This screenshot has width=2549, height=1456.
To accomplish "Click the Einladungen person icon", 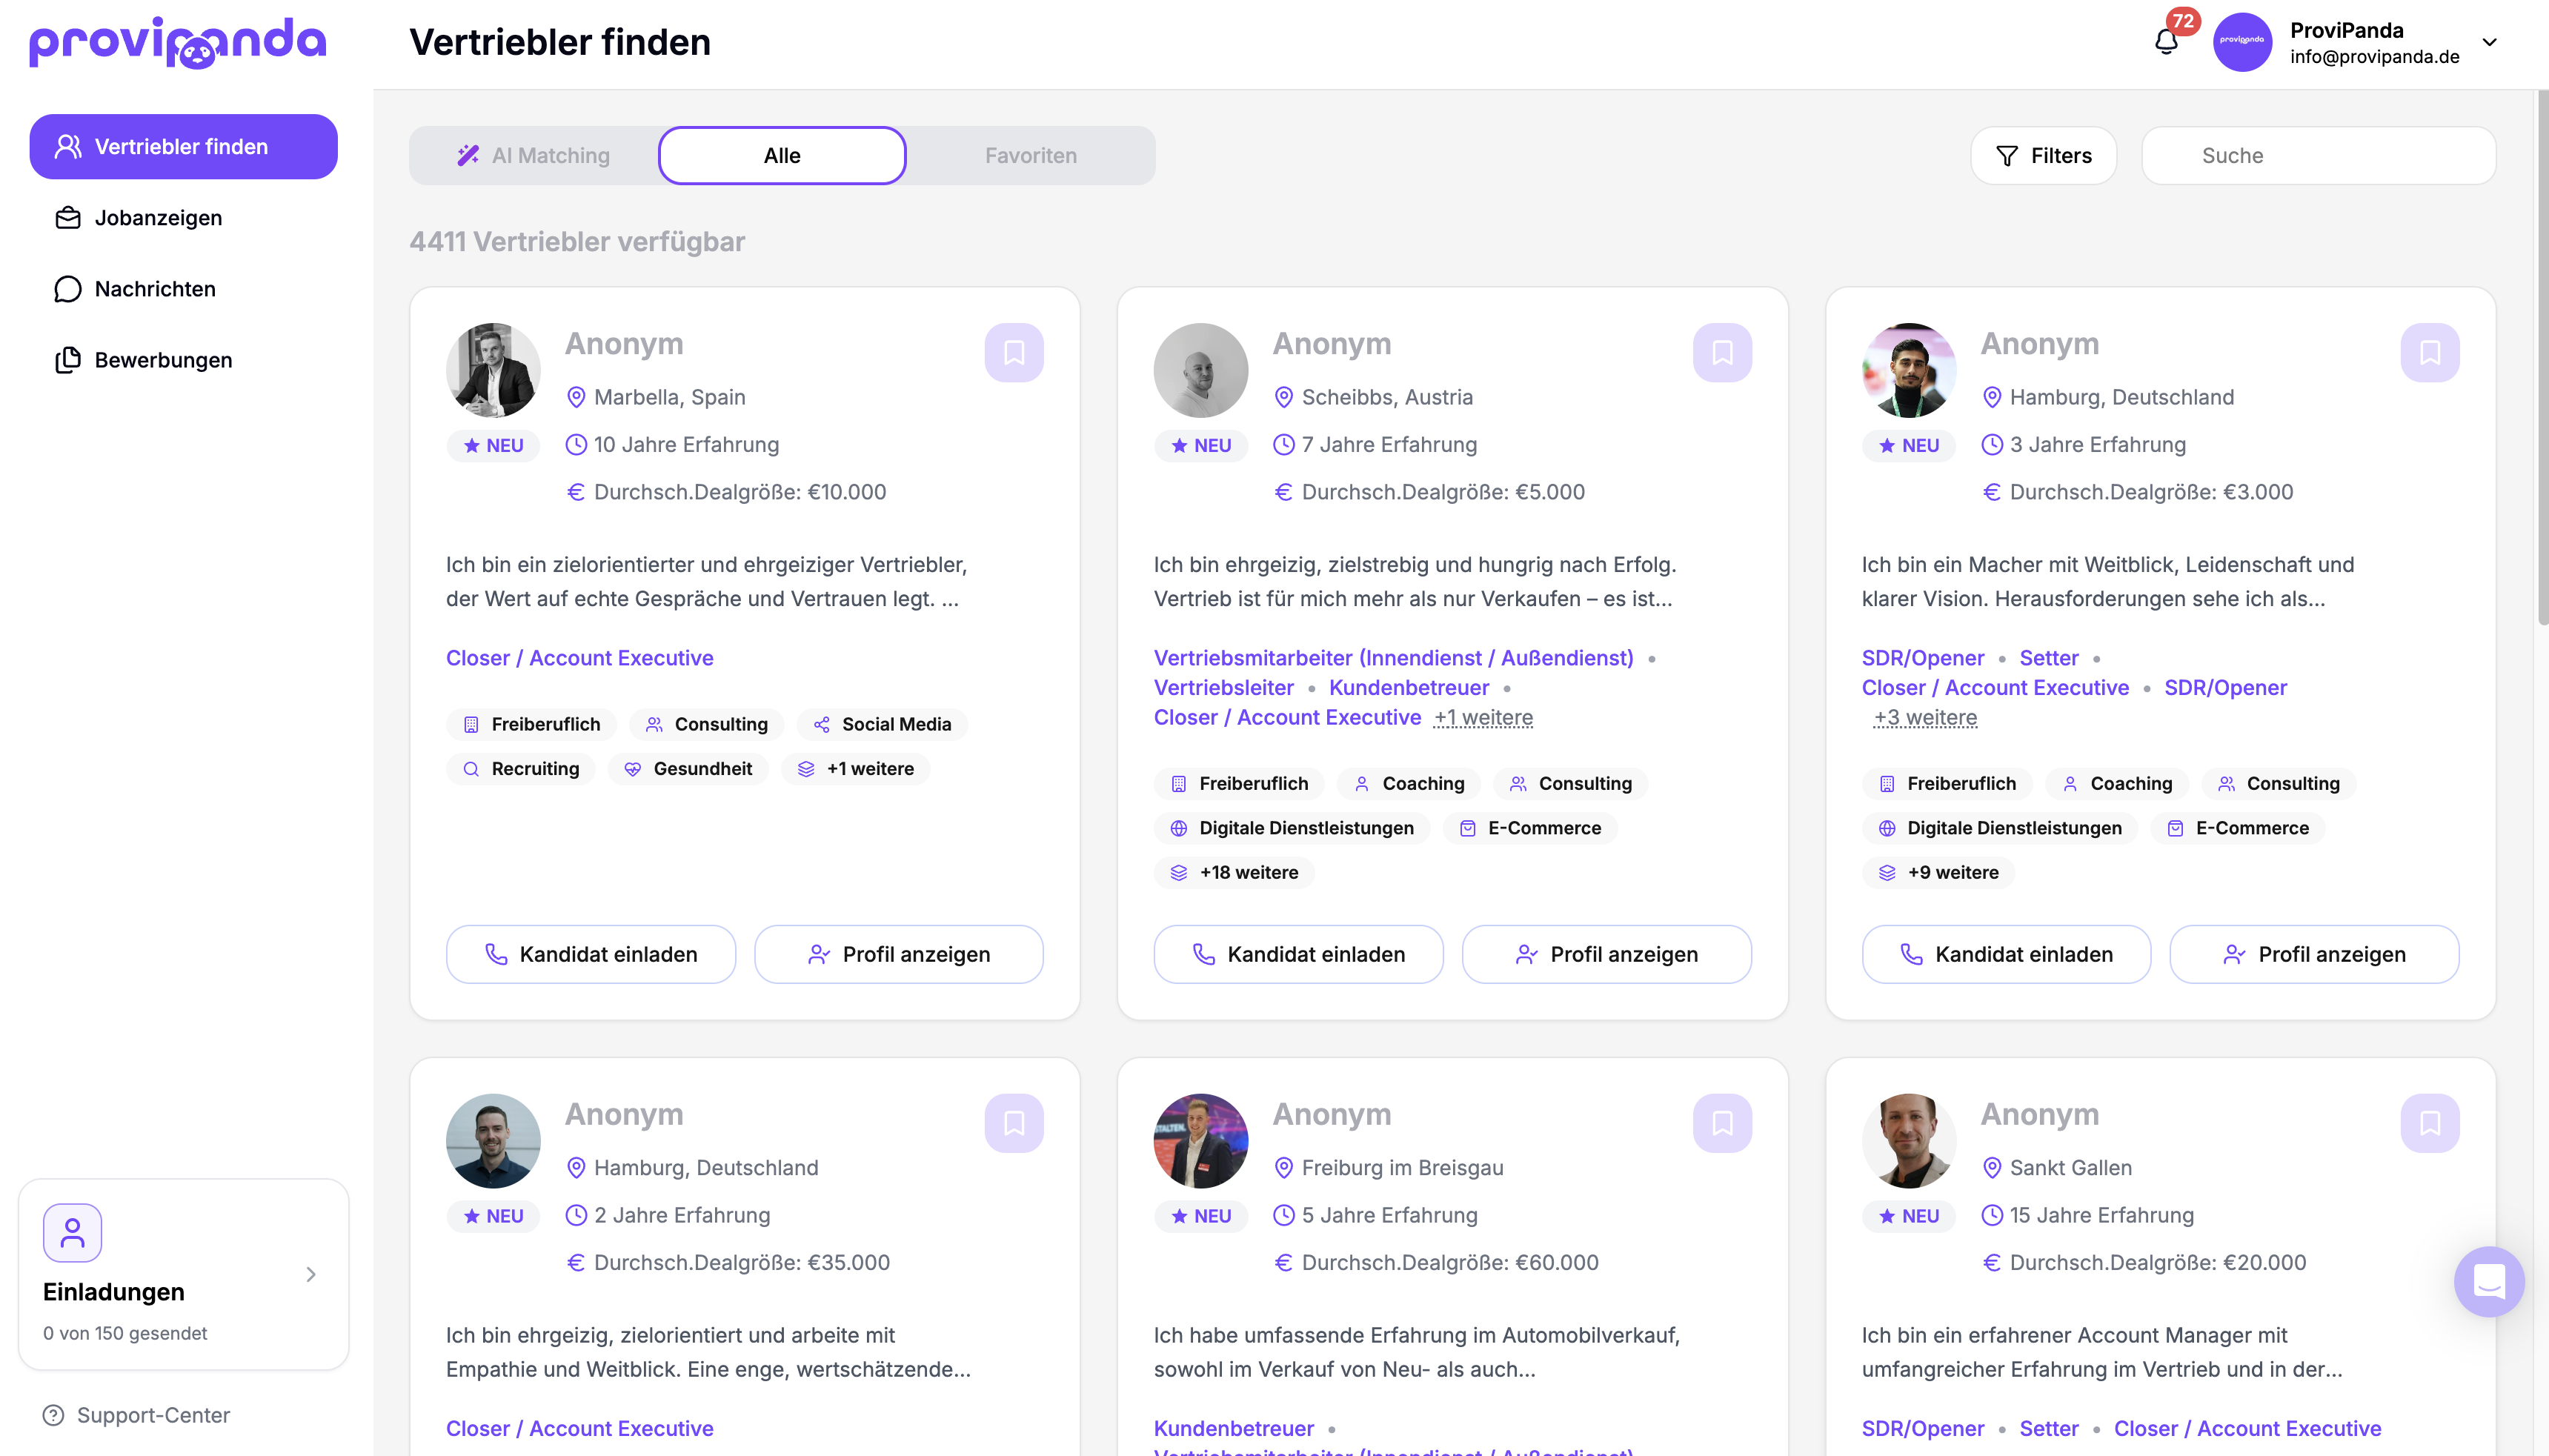I will click(x=72, y=1232).
